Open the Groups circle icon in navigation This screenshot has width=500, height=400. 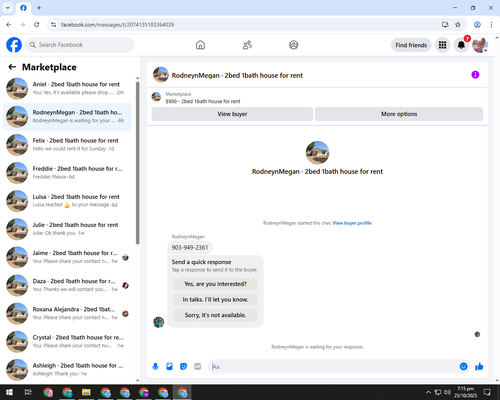coord(294,45)
